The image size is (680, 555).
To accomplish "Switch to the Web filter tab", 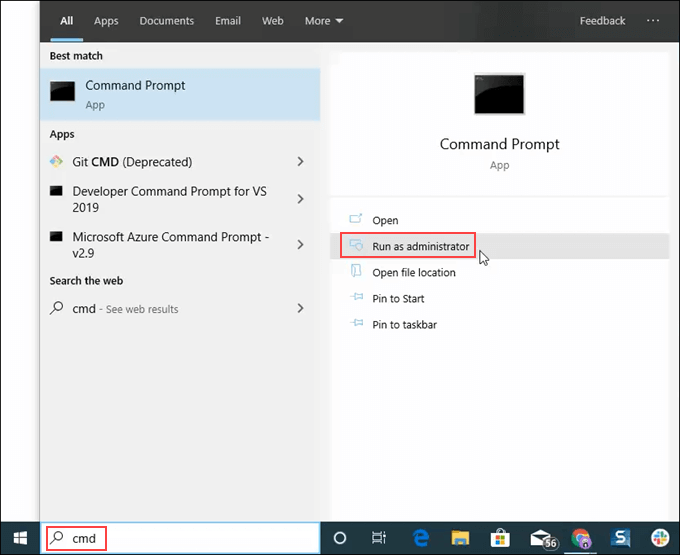I will (x=272, y=21).
